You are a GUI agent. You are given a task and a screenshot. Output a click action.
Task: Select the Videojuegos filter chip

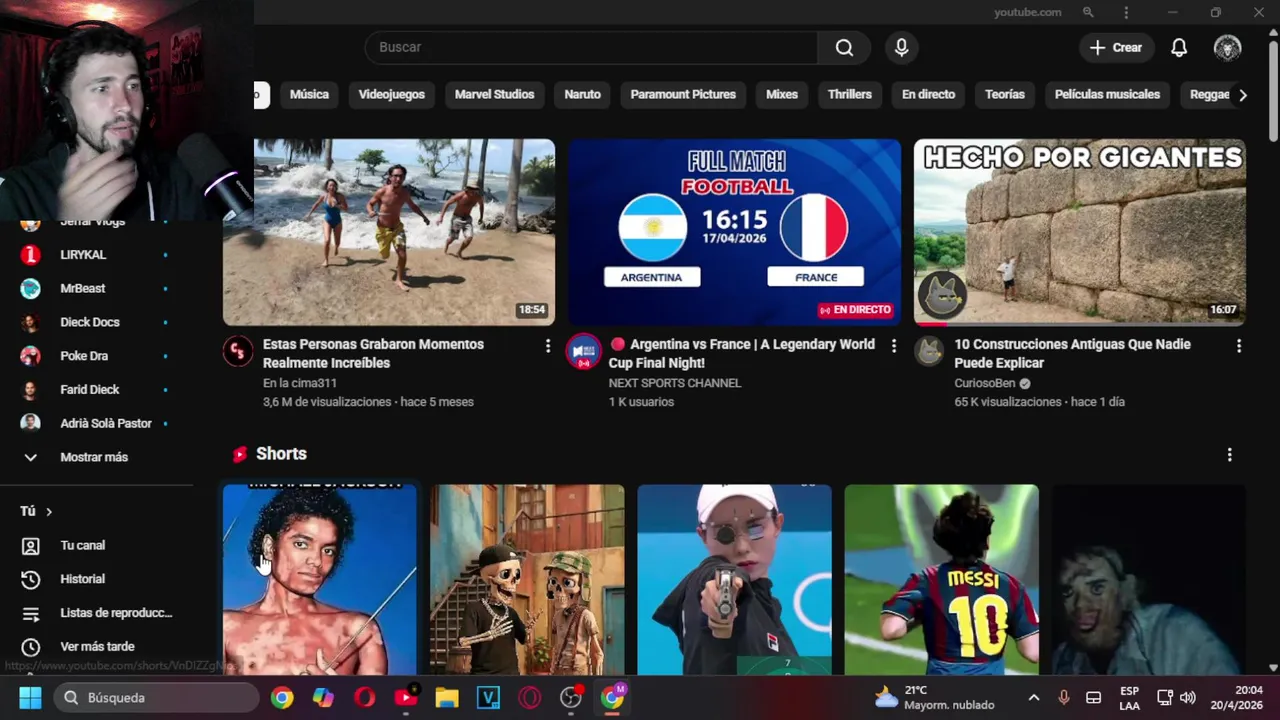pos(392,94)
